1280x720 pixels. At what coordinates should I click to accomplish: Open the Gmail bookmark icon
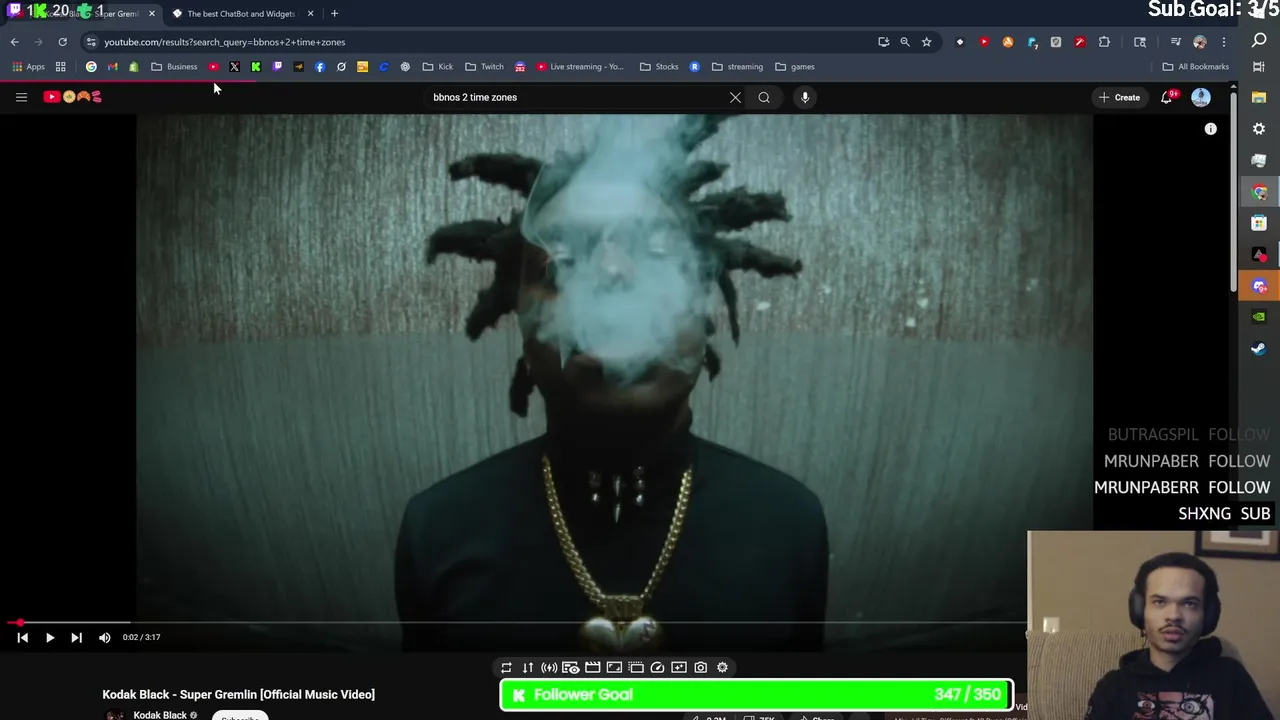[x=112, y=67]
